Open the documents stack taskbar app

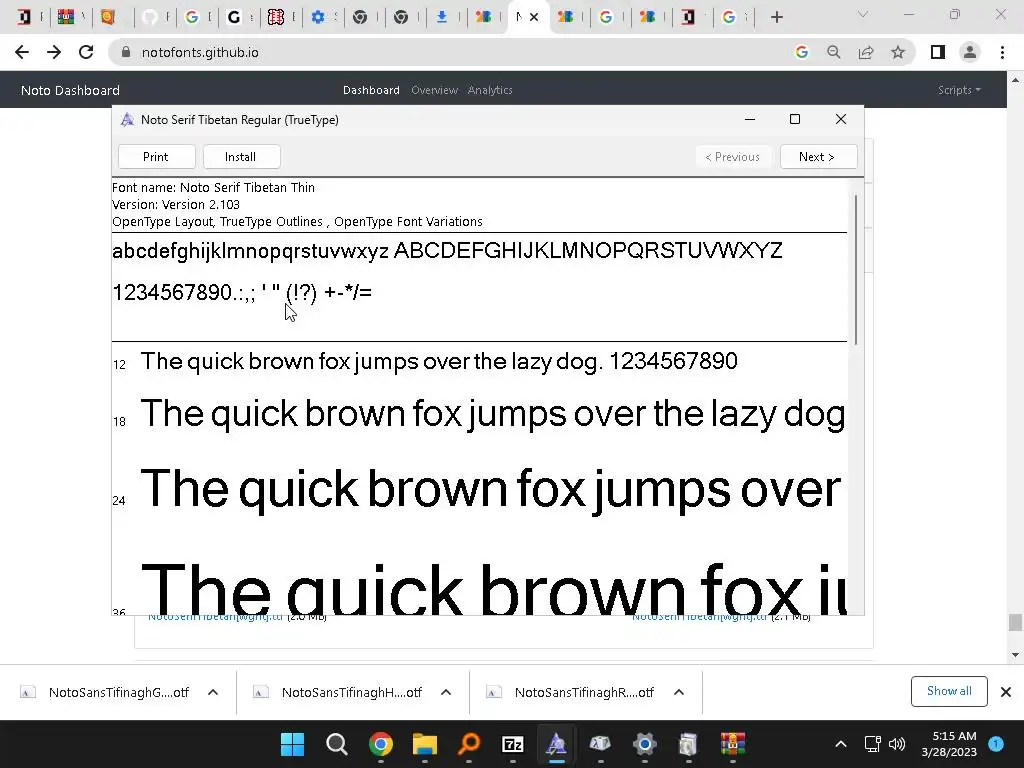tap(688, 744)
